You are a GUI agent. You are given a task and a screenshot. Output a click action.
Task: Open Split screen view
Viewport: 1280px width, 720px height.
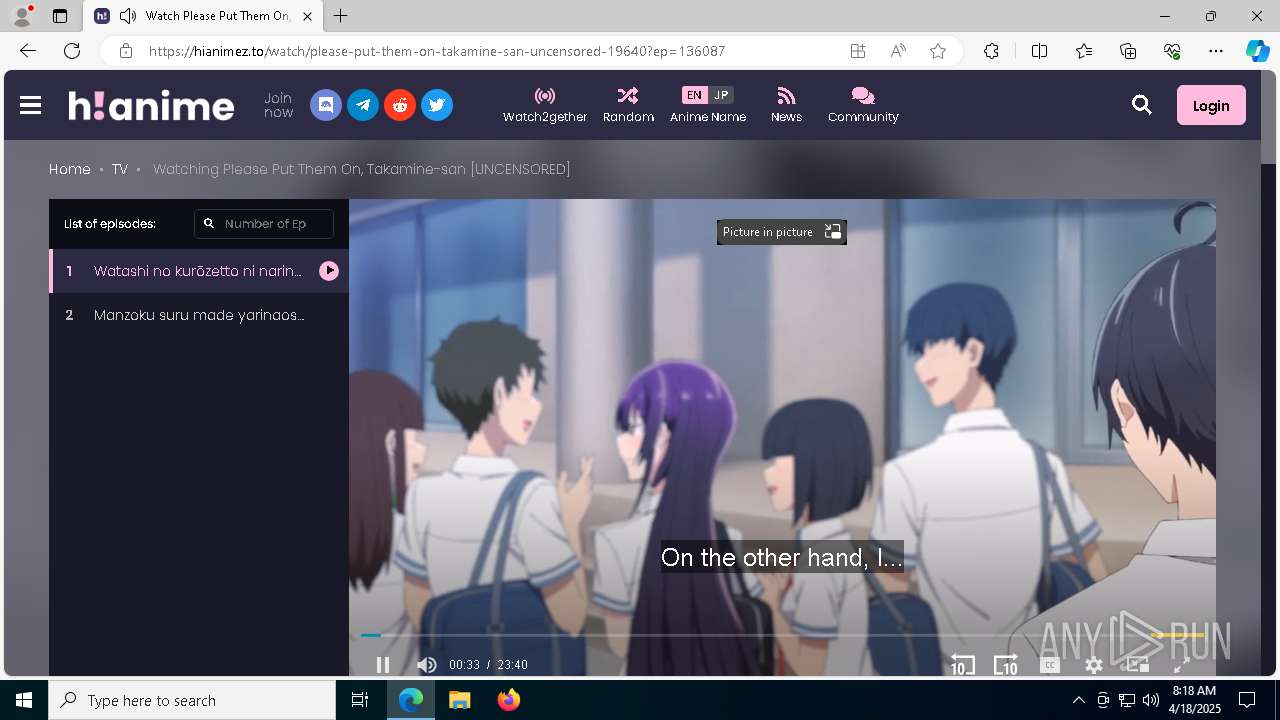click(1039, 51)
